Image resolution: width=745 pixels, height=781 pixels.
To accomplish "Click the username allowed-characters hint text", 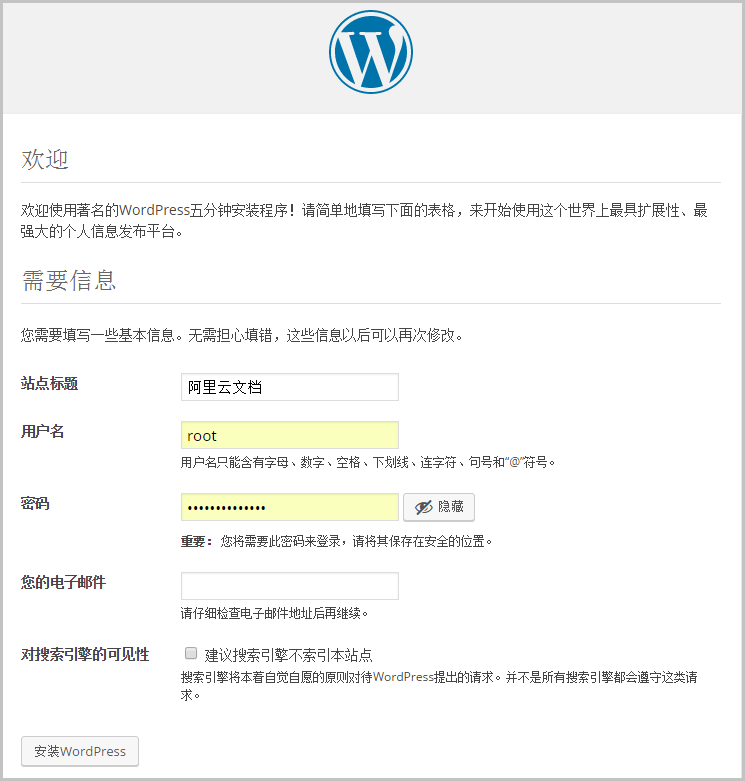I will [368, 463].
